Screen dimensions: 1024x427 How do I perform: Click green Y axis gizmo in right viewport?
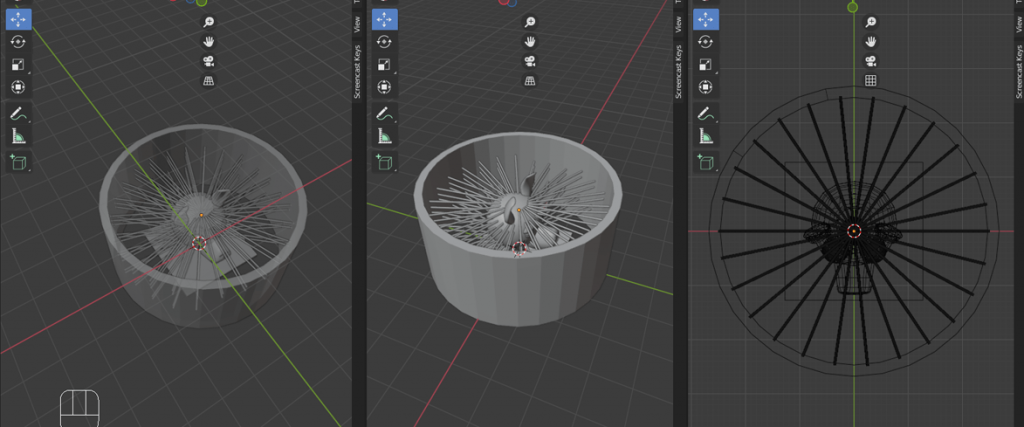coord(852,7)
